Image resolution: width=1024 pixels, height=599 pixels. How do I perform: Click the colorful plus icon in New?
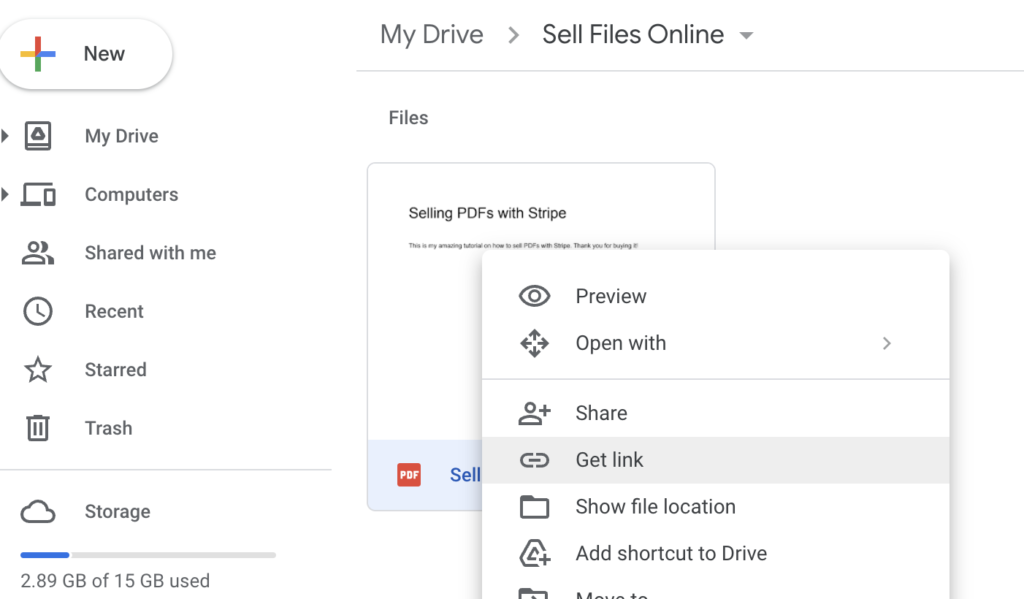38,54
